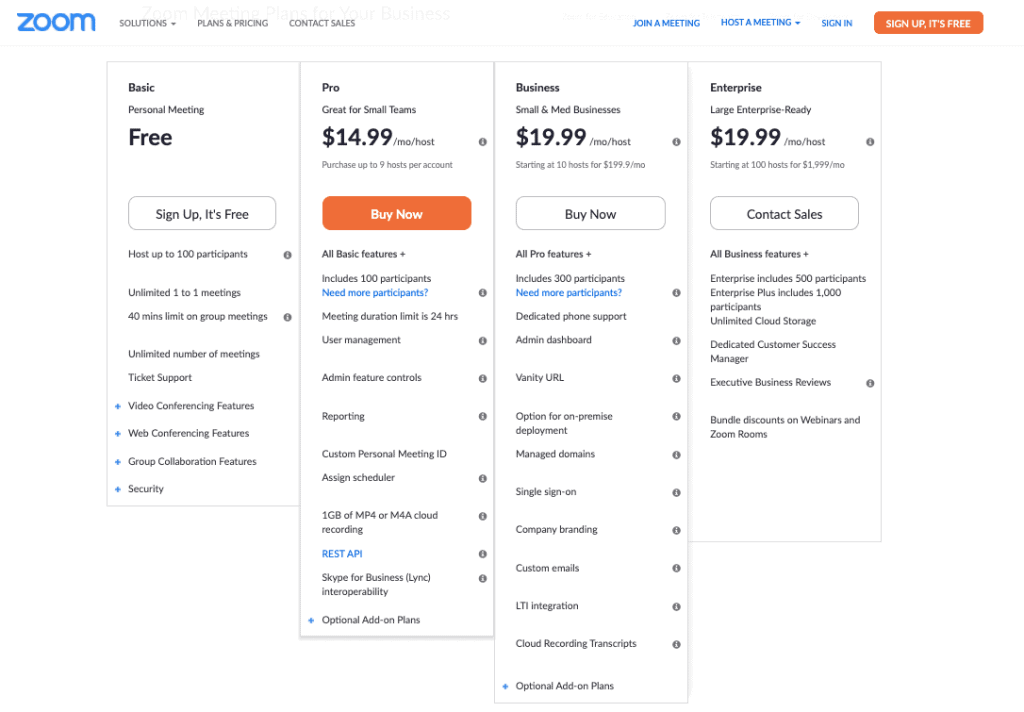Click the Enterprise plan heading
The width and height of the screenshot is (1024, 712).
(x=735, y=88)
